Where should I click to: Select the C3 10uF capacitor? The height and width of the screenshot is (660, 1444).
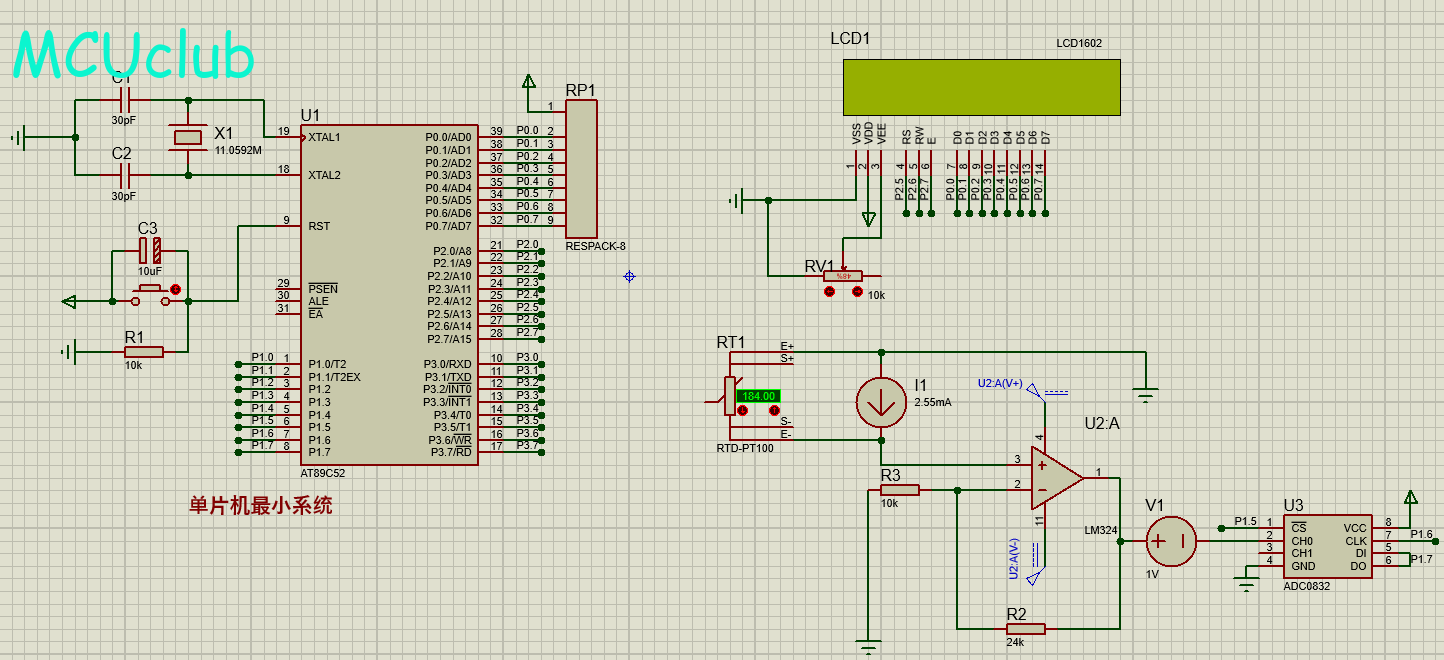[x=149, y=250]
